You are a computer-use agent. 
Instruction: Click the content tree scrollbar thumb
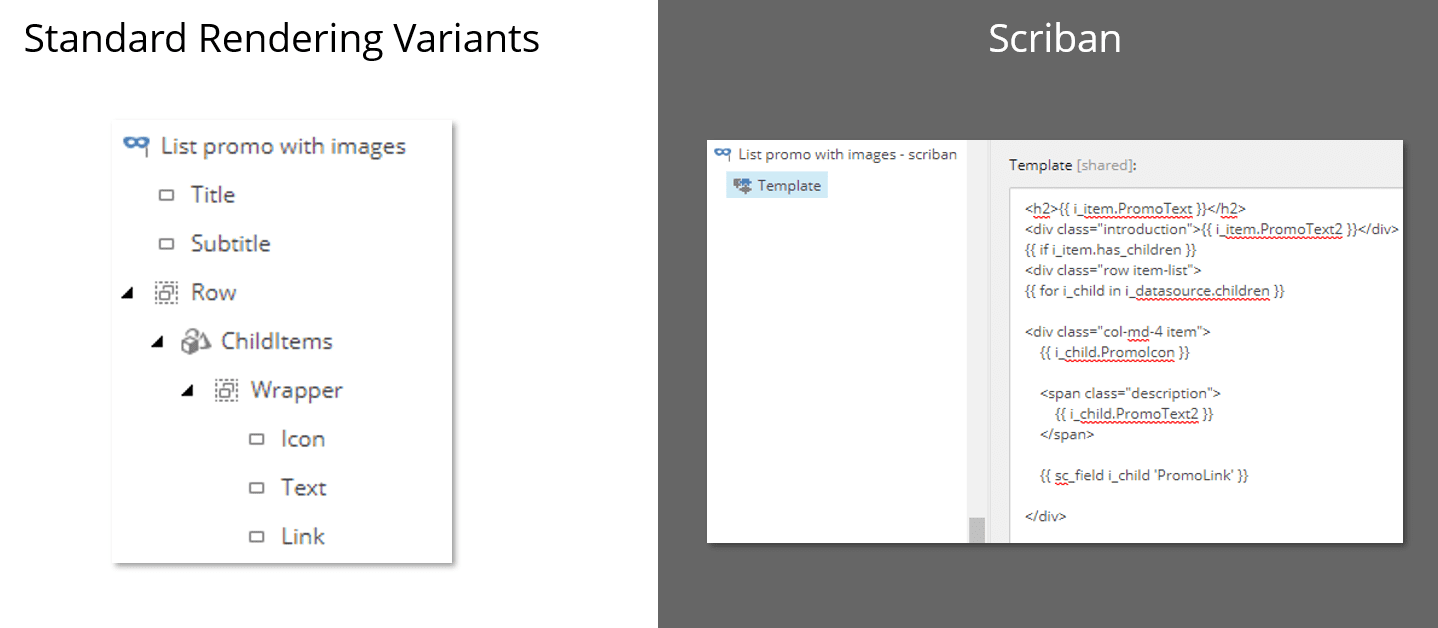click(x=977, y=530)
